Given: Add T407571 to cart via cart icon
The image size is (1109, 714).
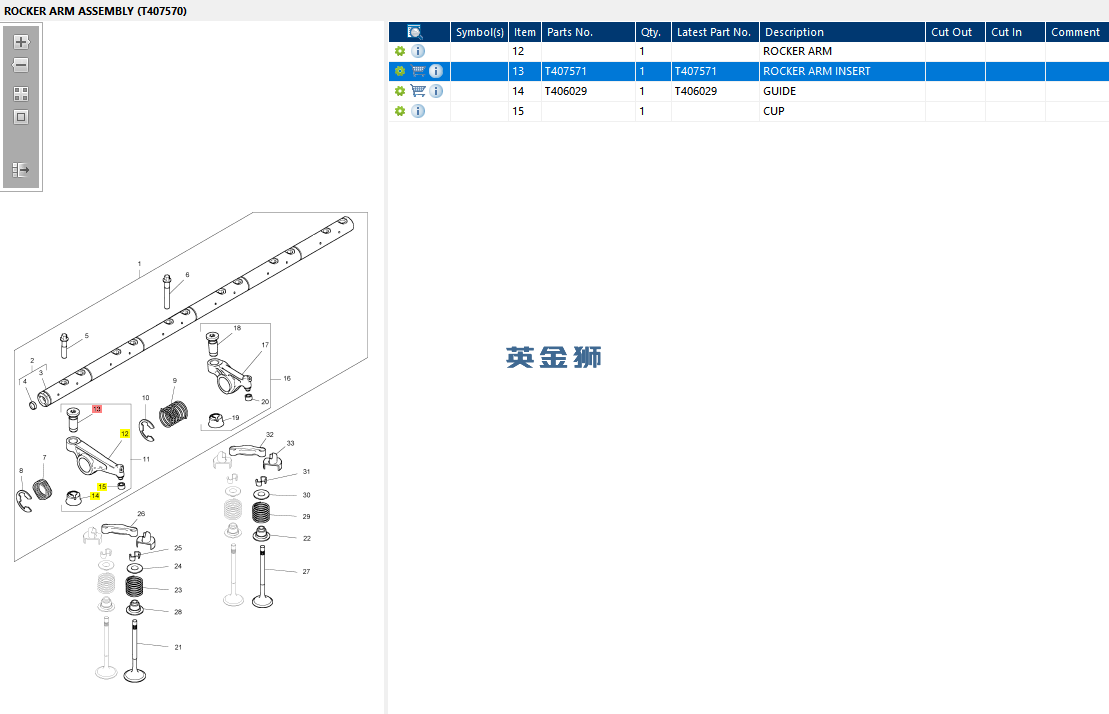Looking at the screenshot, I should [x=418, y=71].
